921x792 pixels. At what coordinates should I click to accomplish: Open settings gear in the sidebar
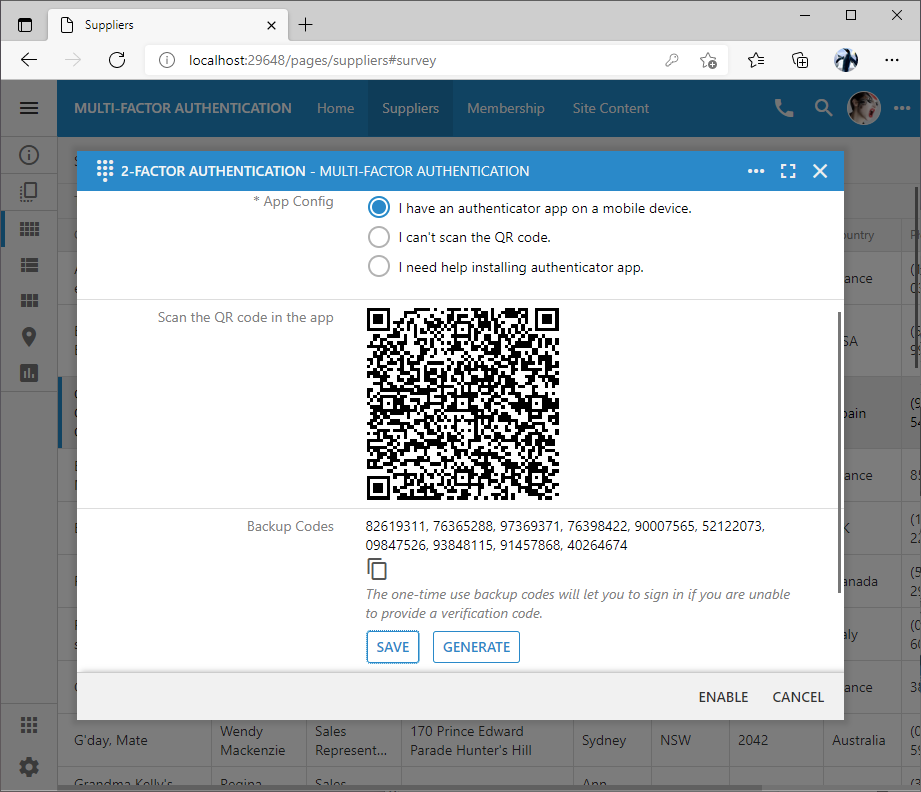pos(29,767)
